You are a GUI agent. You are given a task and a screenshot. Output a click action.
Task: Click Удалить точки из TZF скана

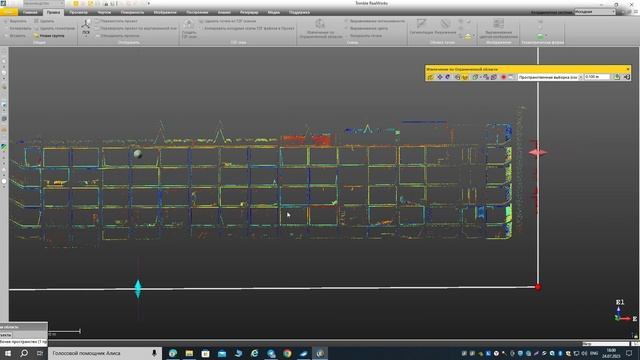[x=228, y=21]
